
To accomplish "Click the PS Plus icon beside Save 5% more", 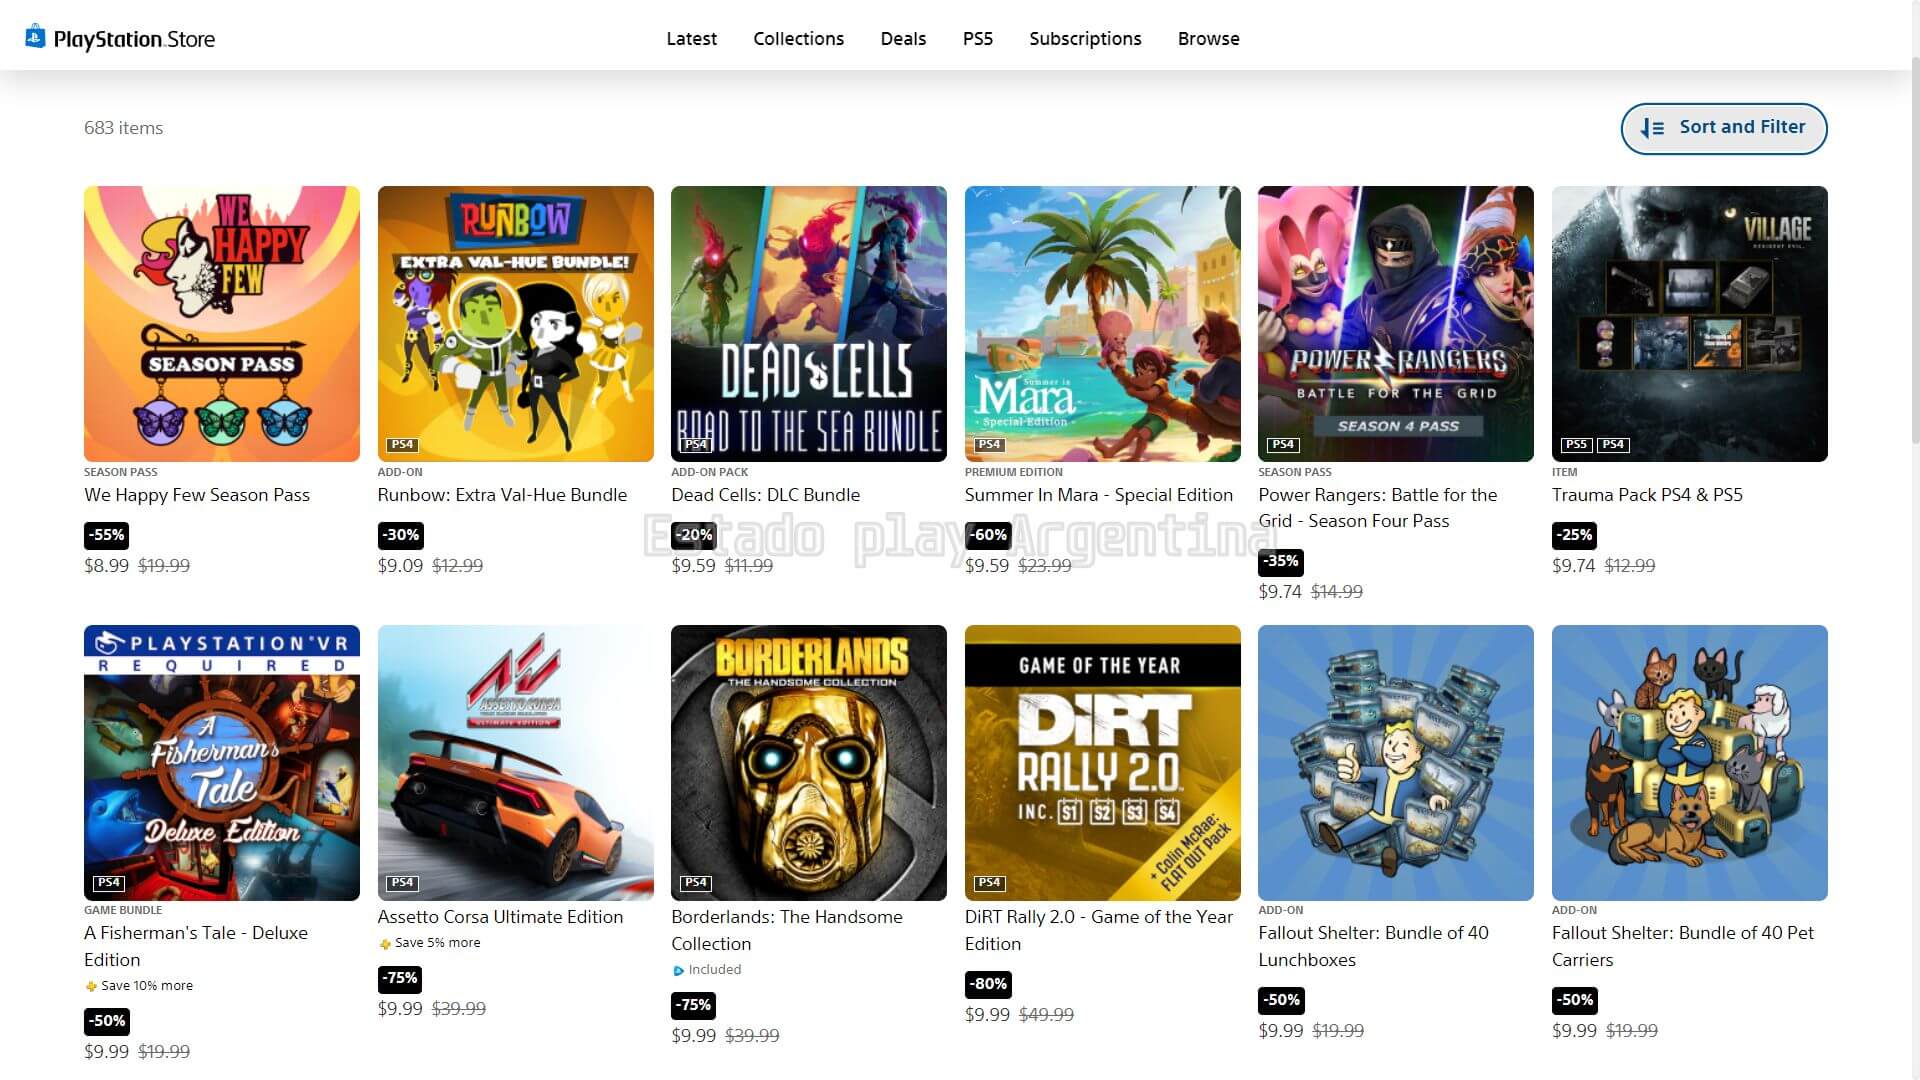I will point(385,943).
